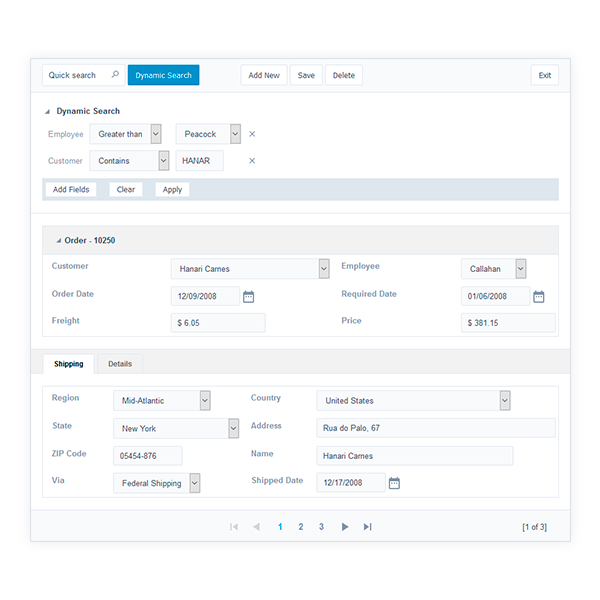This screenshot has width=600, height=600.
Task: Go to the first record page
Action: click(x=234, y=527)
